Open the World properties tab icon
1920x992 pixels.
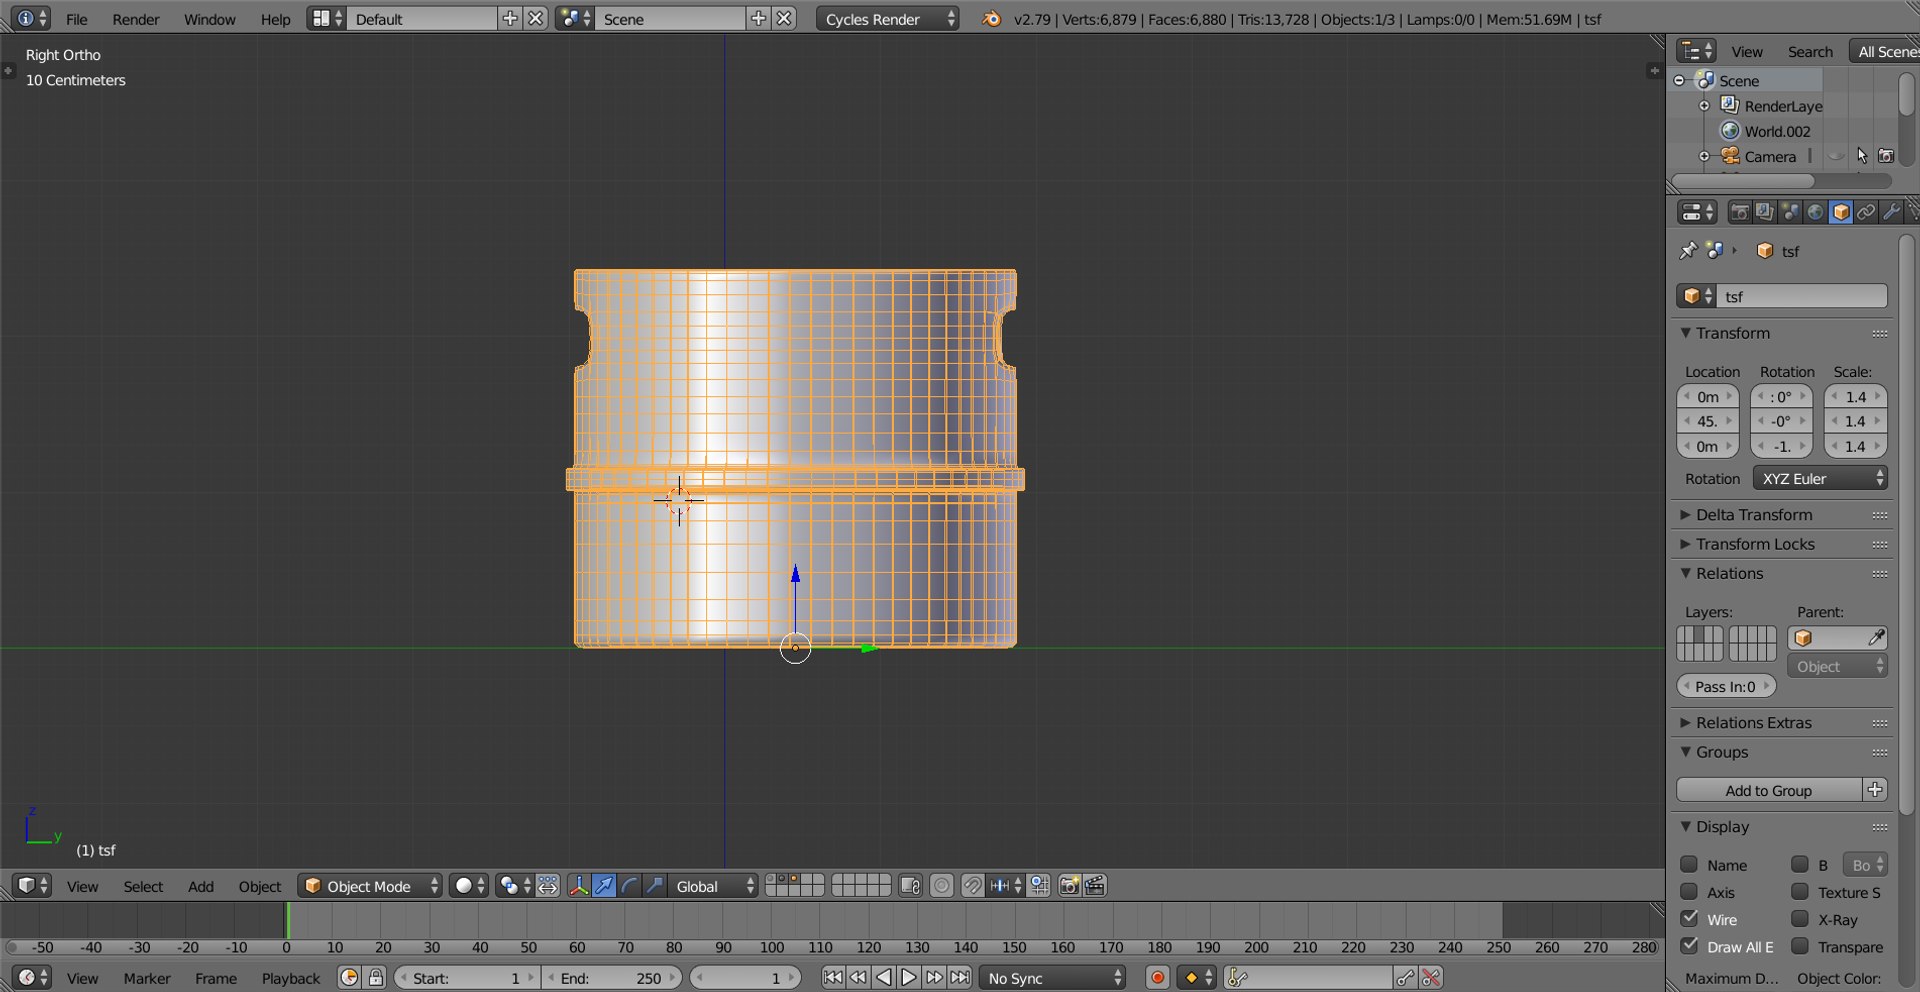1815,212
